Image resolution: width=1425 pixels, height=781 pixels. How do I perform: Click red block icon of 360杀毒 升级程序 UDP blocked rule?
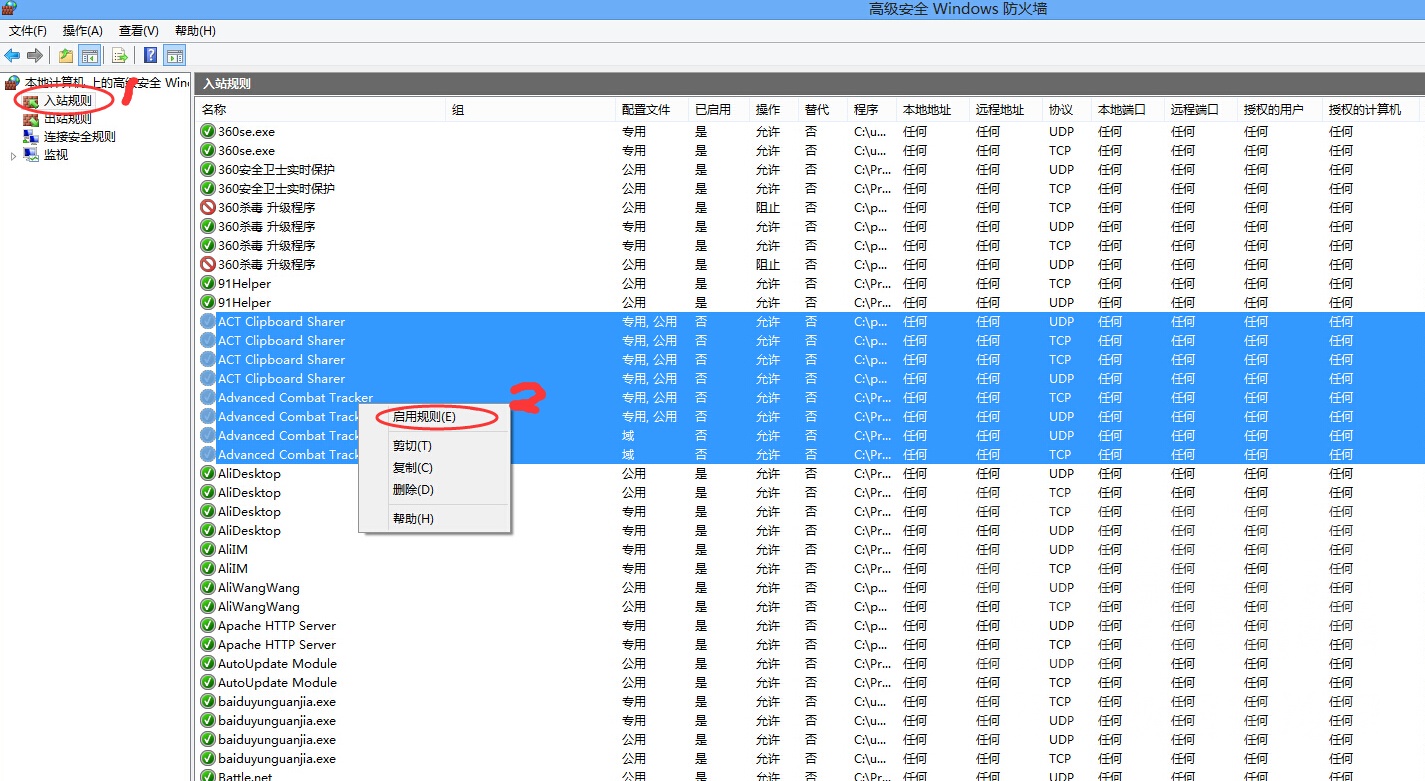tap(208, 264)
